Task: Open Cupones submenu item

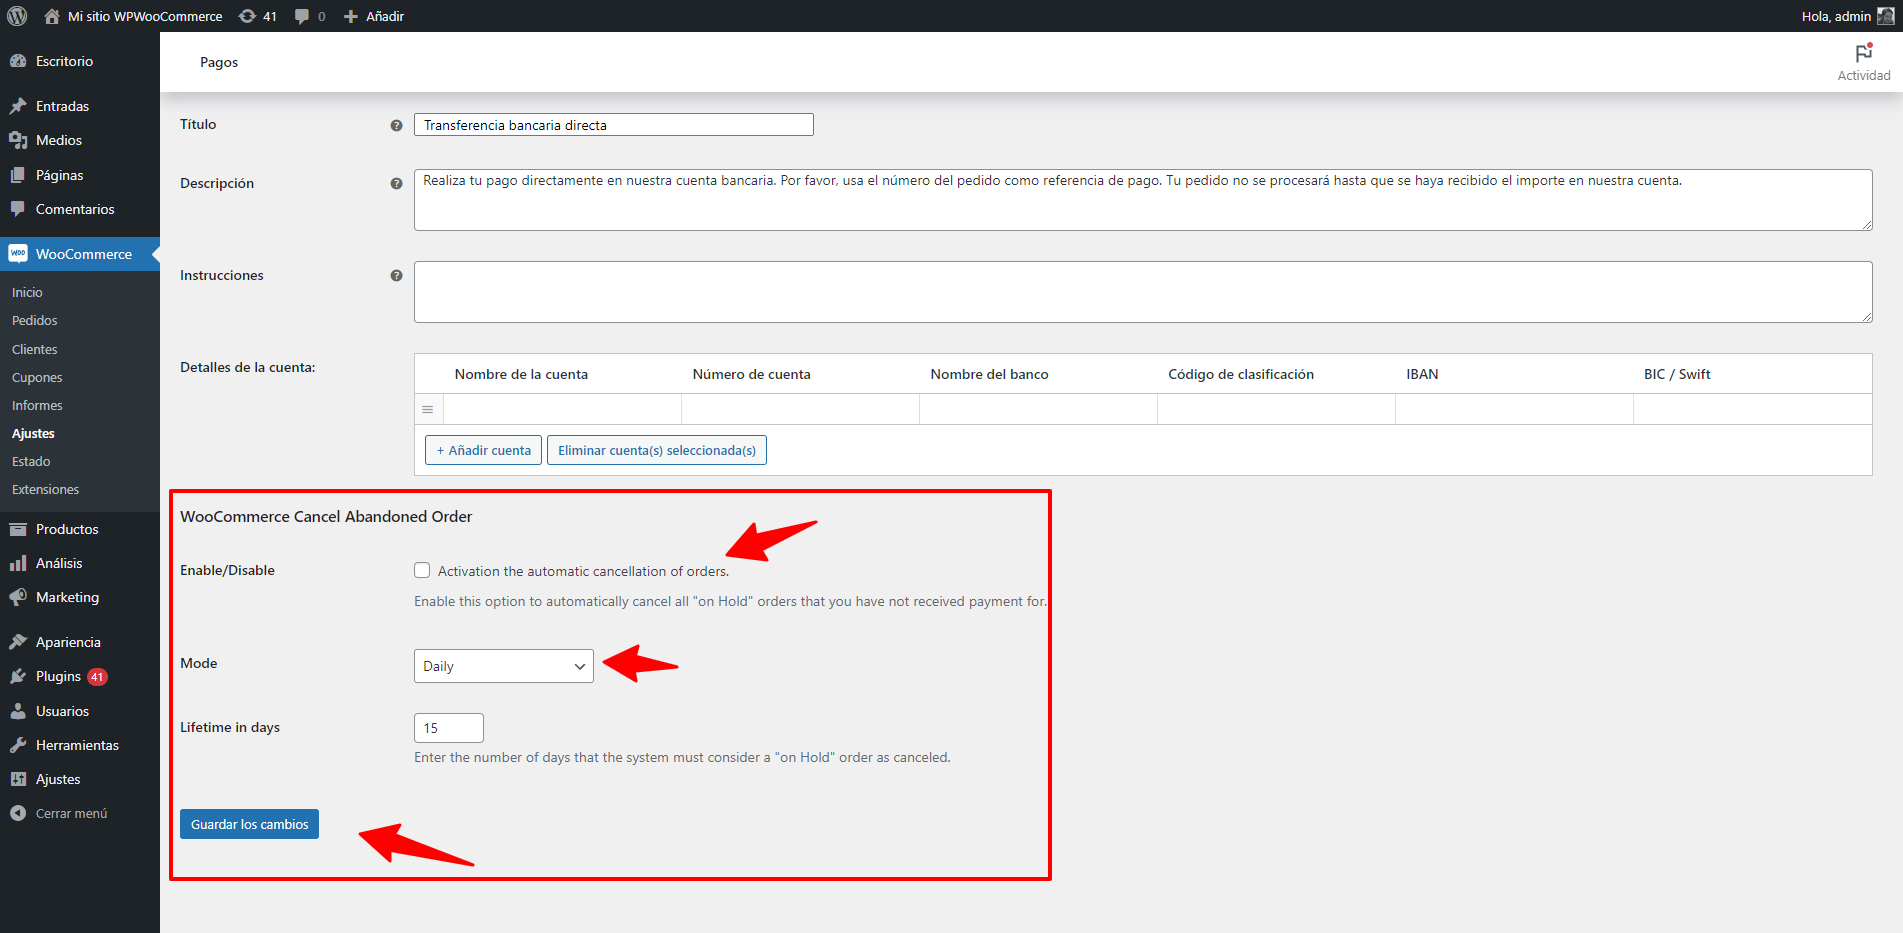Action: [x=37, y=377]
